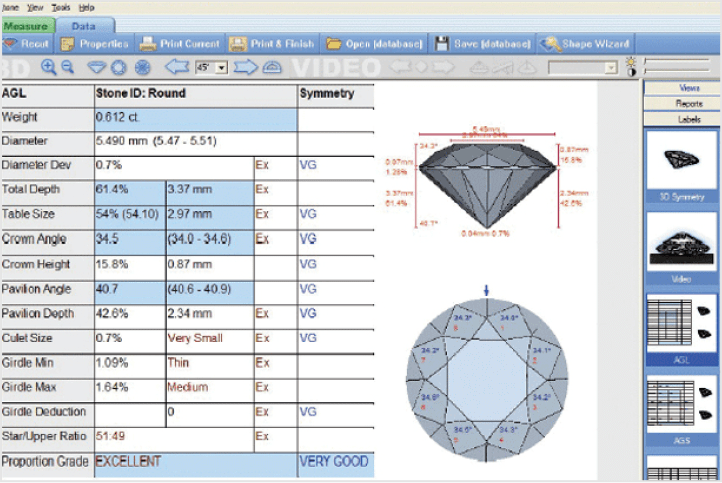Viewport: 722px width, 483px height.
Task: Click Print Current in the toolbar
Action: coord(180,44)
